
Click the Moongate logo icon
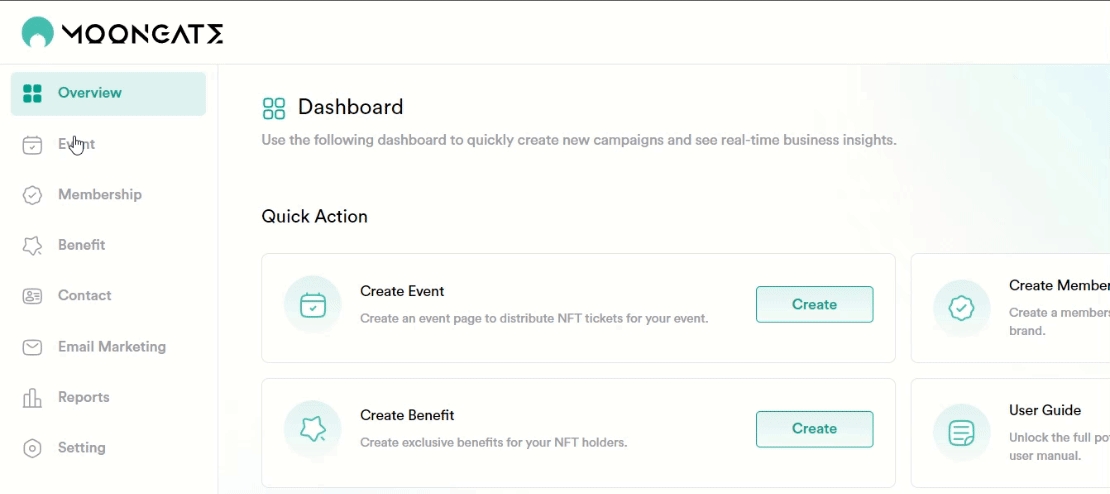click(38, 33)
